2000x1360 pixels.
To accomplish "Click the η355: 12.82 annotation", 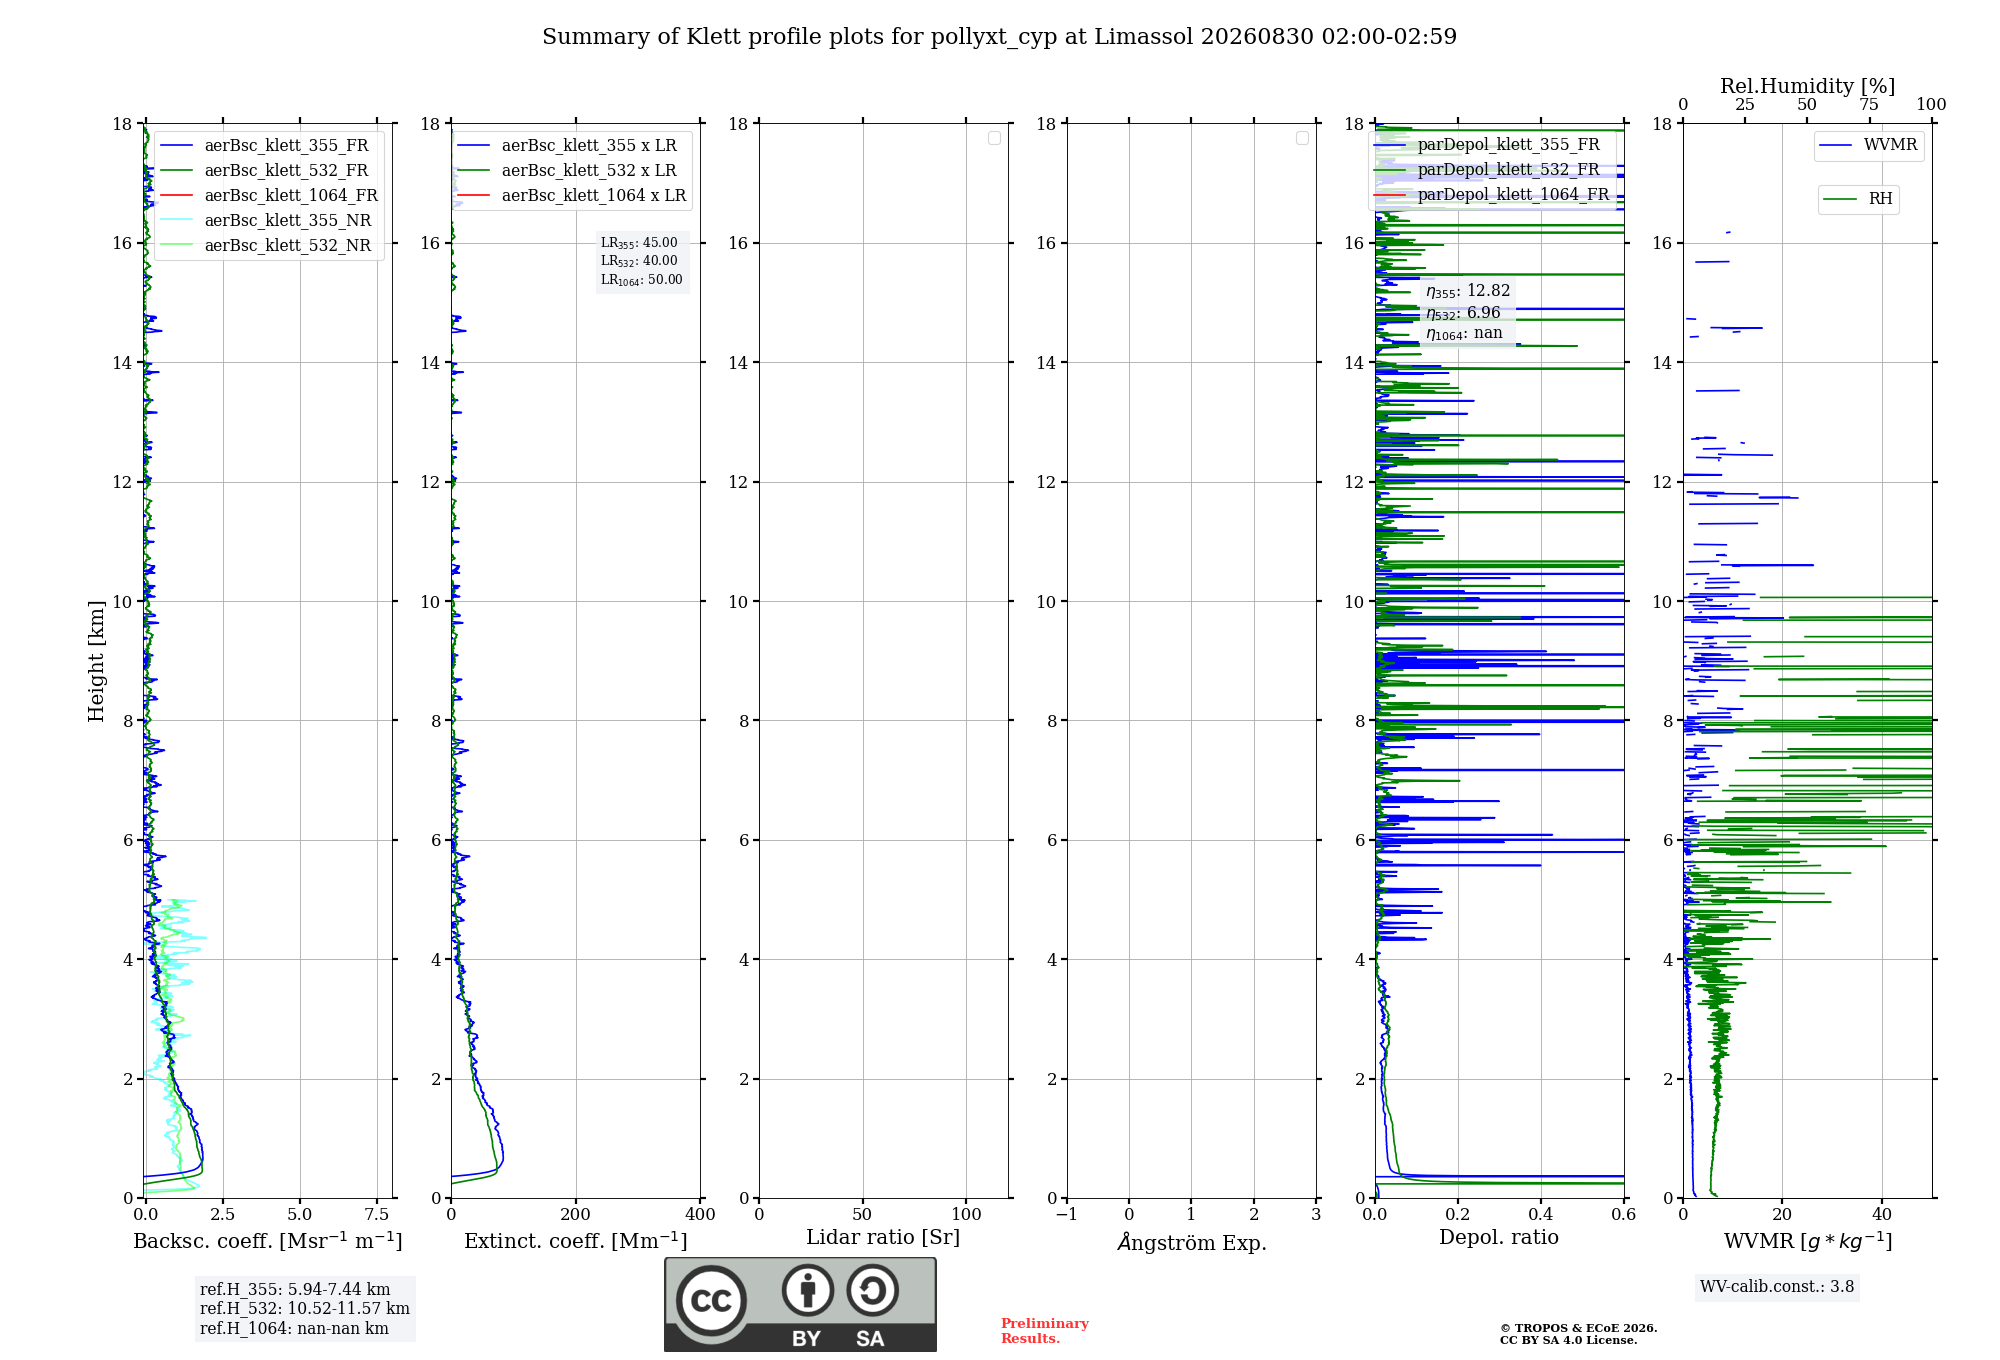I will pyautogui.click(x=1468, y=291).
